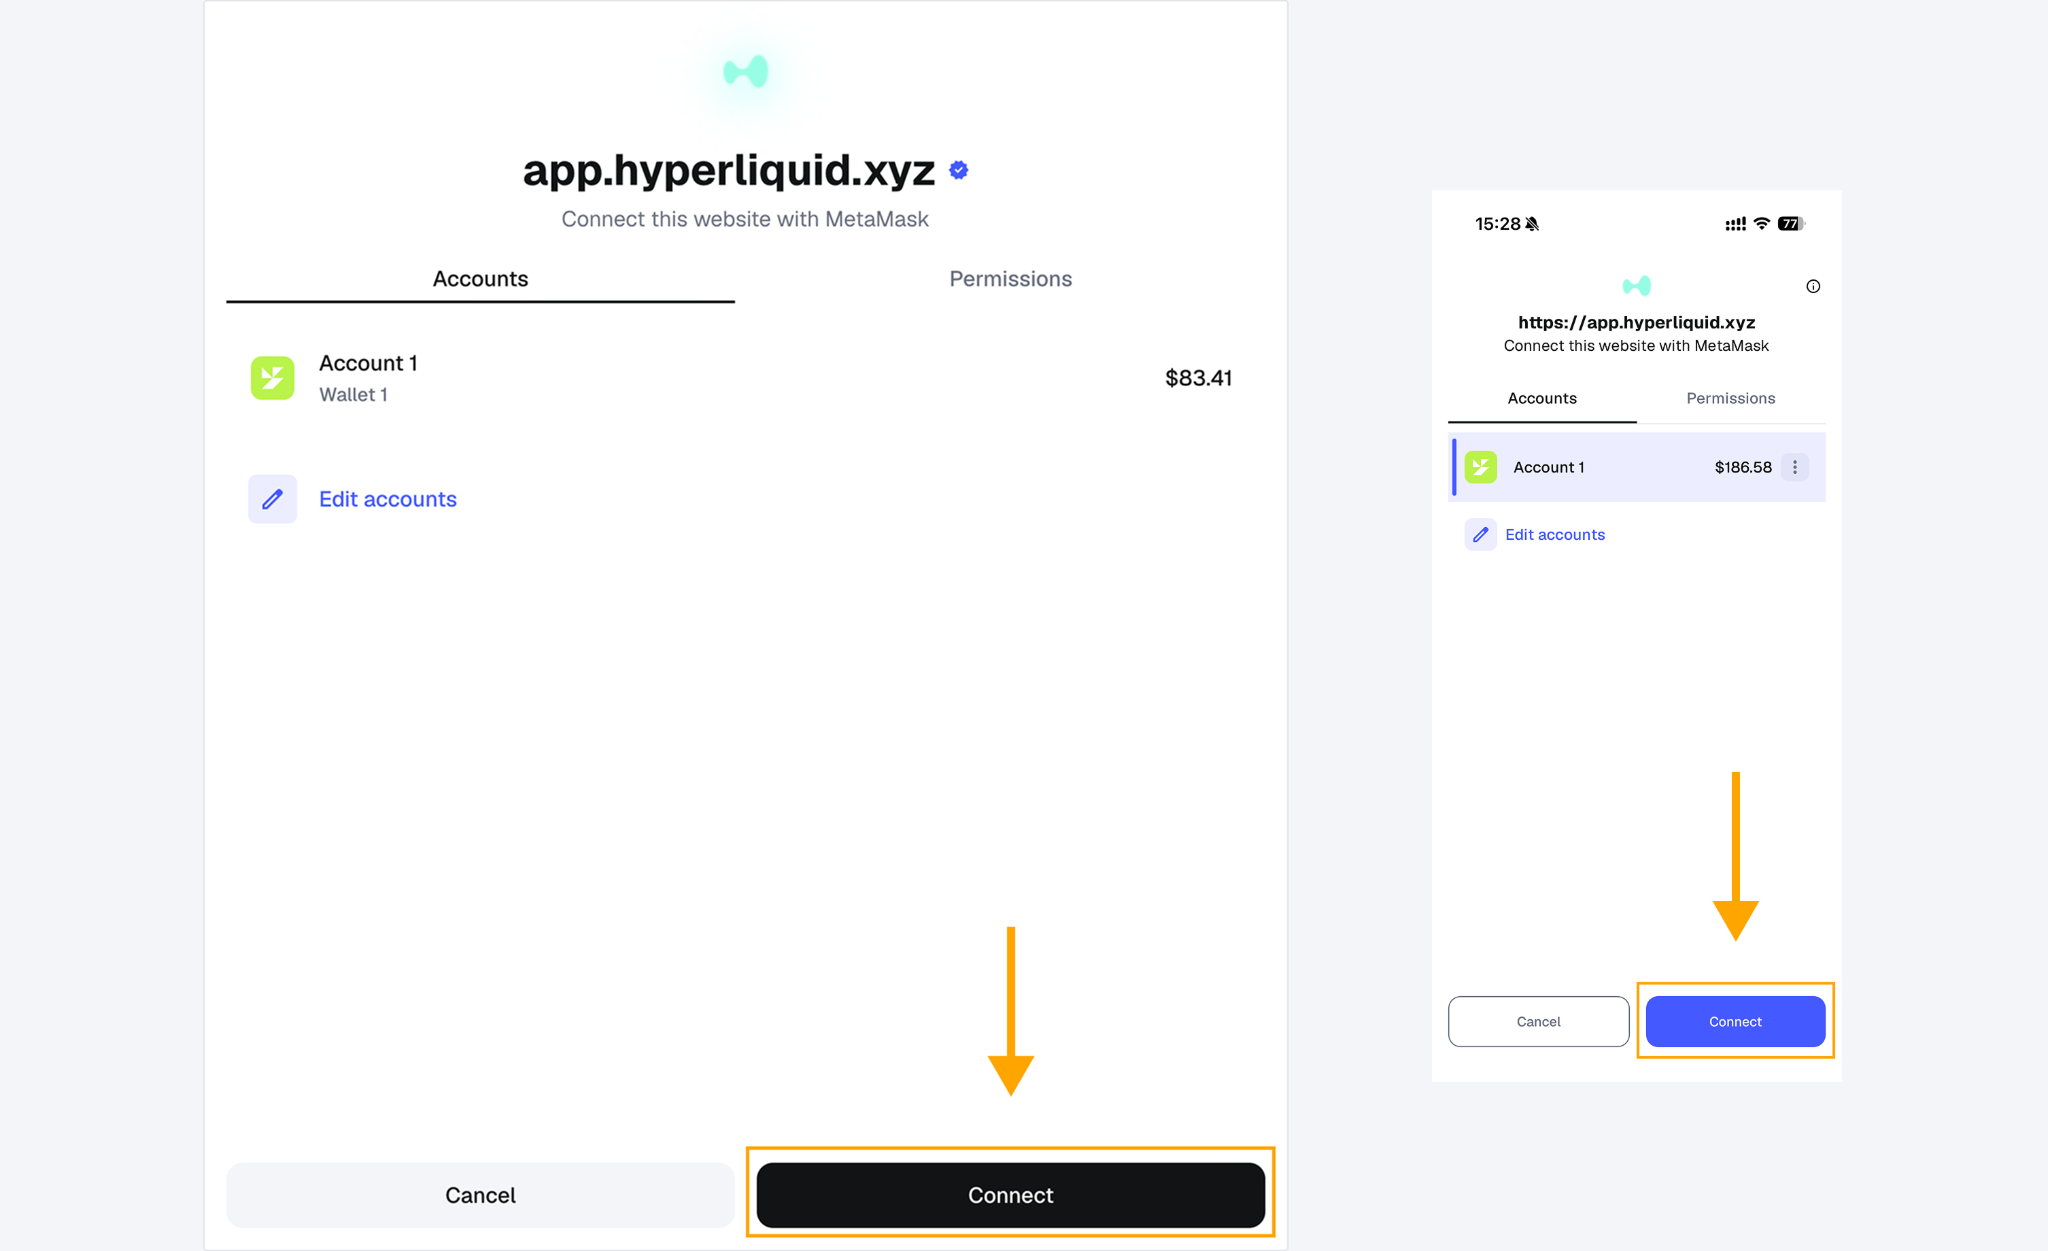This screenshot has height=1251, width=2048.
Task: Click mobile 'Connect this website with MetaMask' text
Action: pyautogui.click(x=1637, y=346)
